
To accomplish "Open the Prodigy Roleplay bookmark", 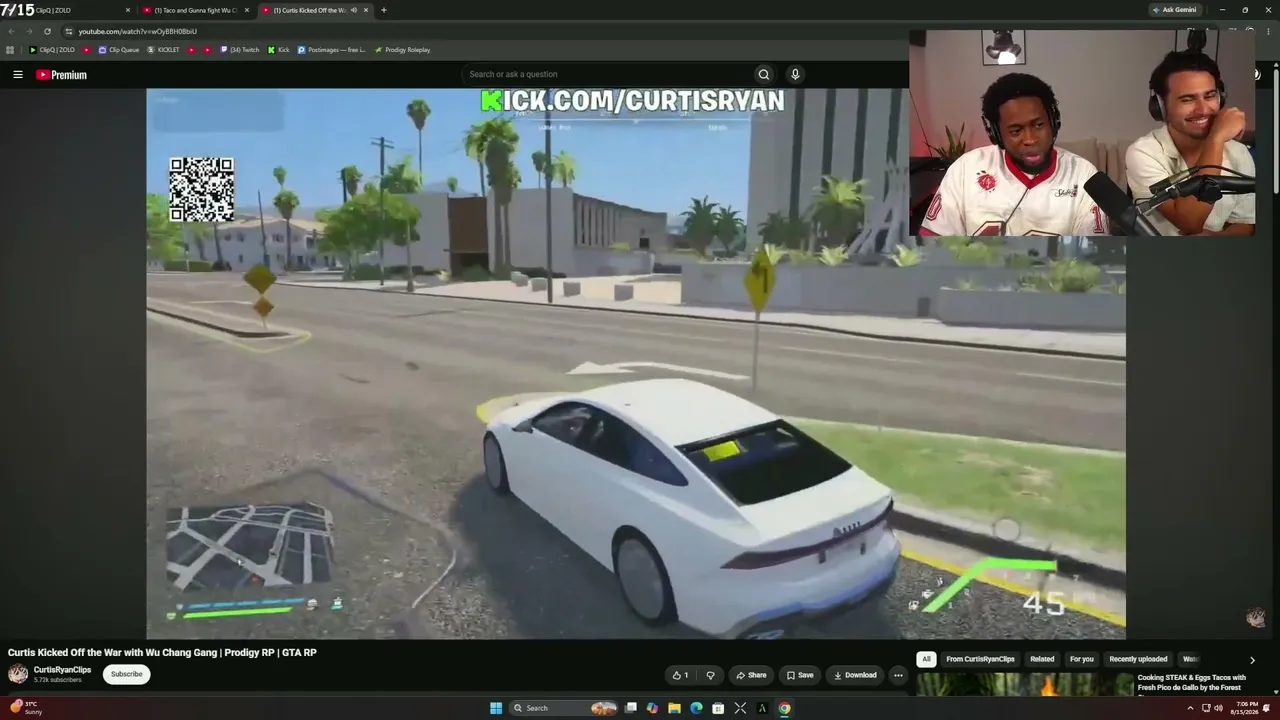I will pos(402,50).
